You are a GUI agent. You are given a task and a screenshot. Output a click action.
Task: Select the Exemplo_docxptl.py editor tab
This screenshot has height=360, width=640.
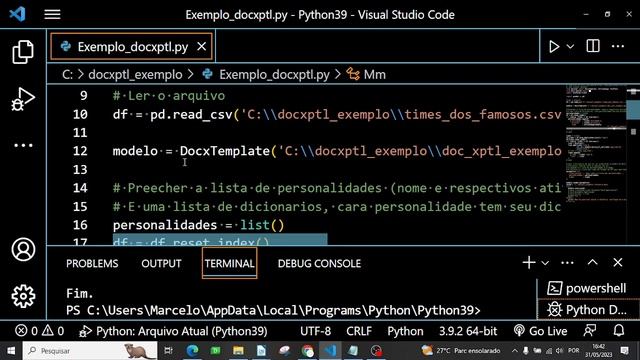pyautogui.click(x=131, y=47)
